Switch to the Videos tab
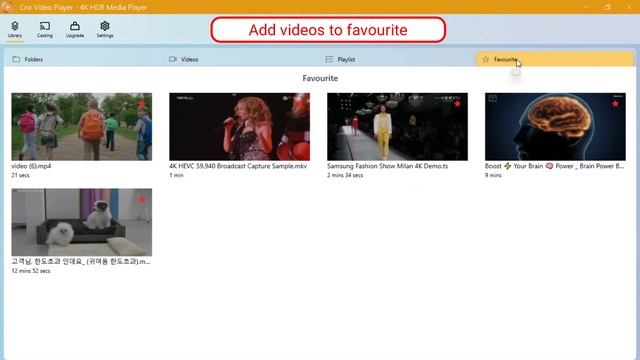The height and width of the screenshot is (360, 640). tap(240, 59)
